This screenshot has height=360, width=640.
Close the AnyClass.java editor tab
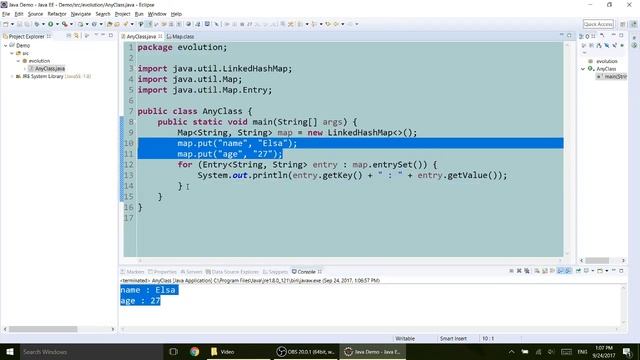[160, 36]
